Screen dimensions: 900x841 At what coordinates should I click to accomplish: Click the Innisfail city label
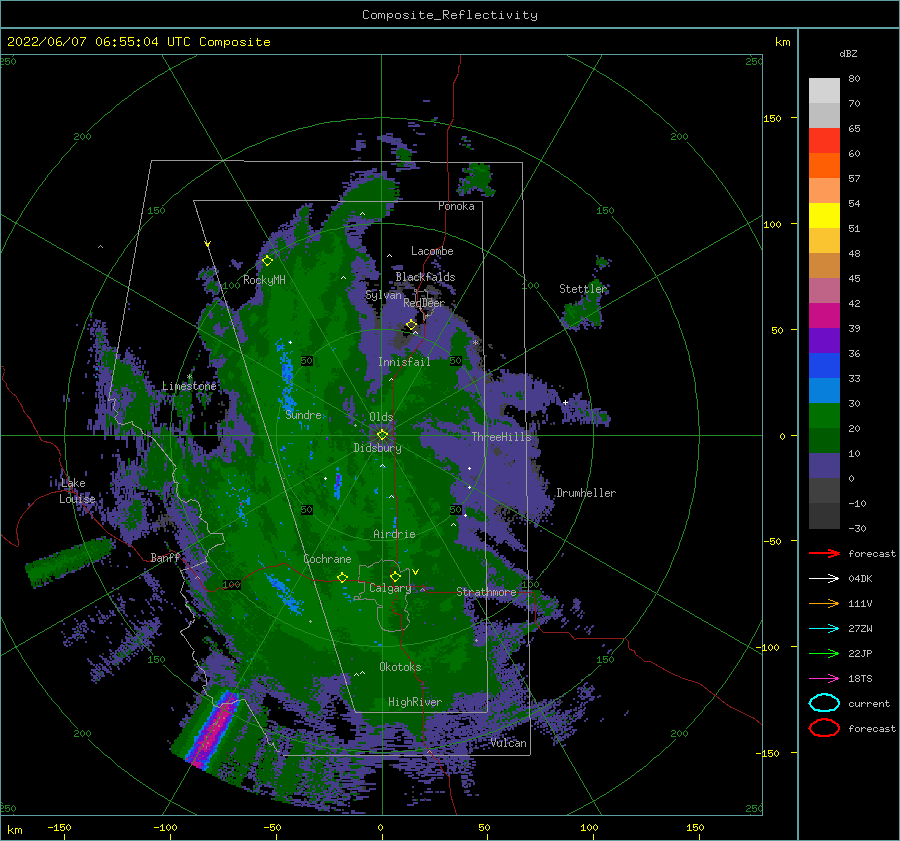(404, 362)
